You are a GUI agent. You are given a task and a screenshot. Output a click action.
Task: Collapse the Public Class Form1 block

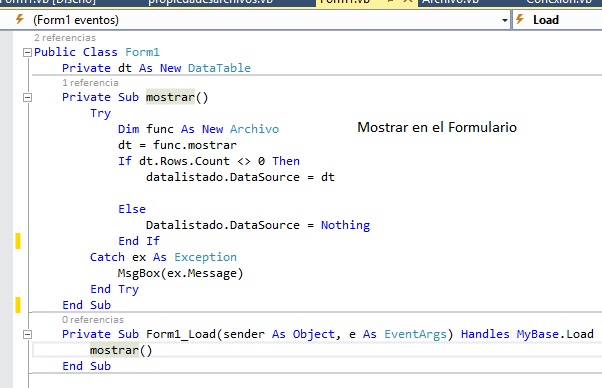coord(27,52)
